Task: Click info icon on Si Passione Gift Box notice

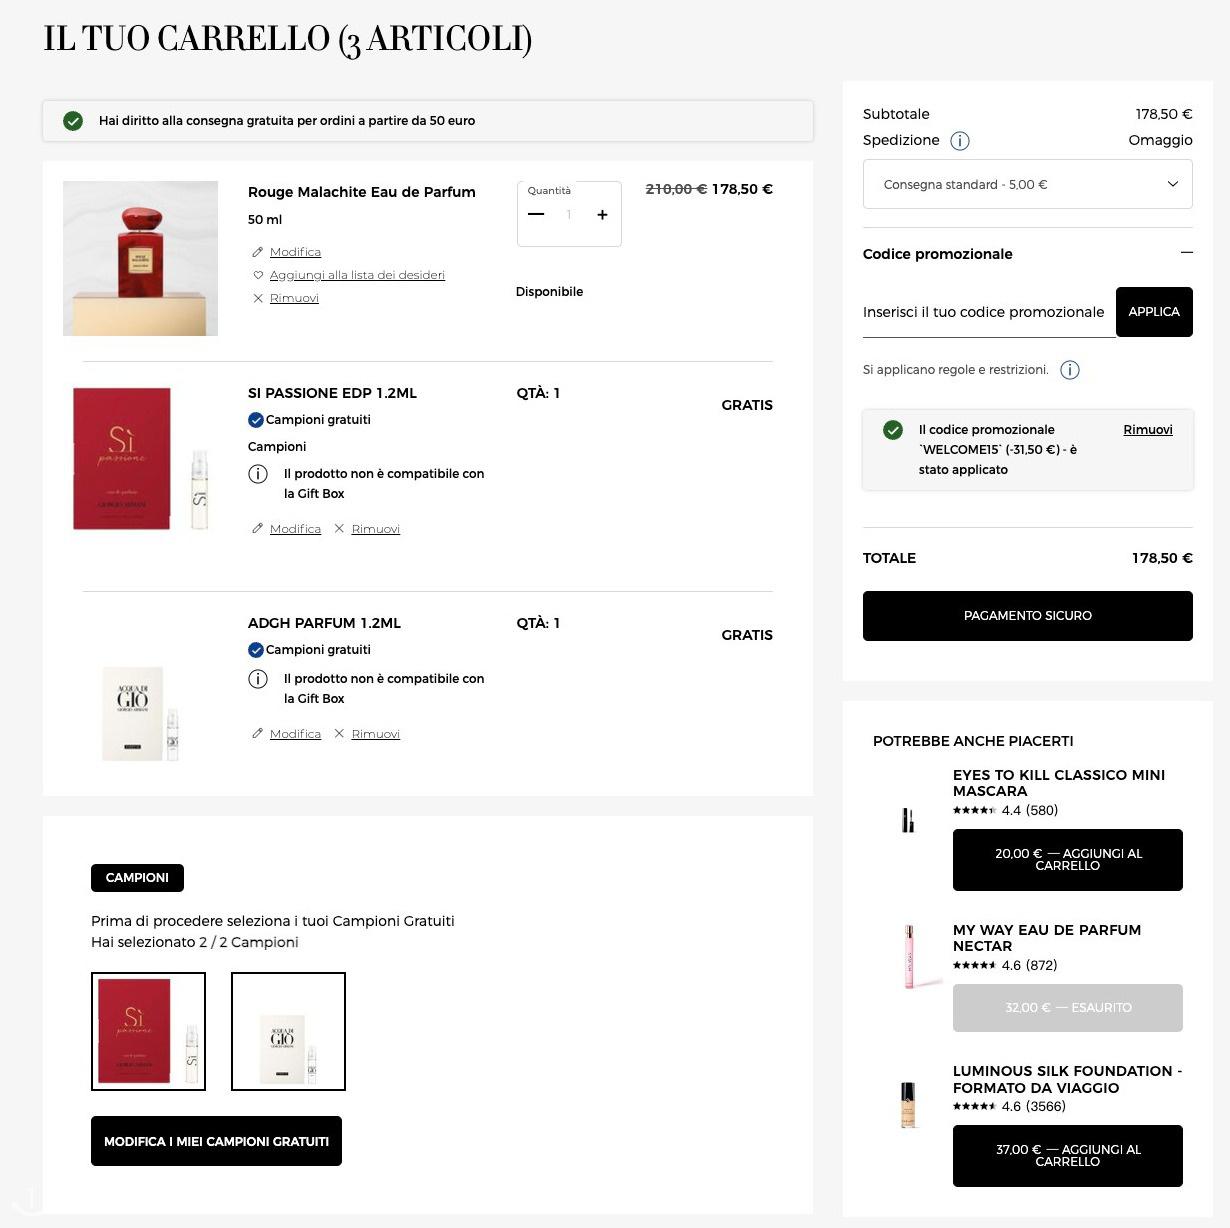Action: (x=258, y=474)
